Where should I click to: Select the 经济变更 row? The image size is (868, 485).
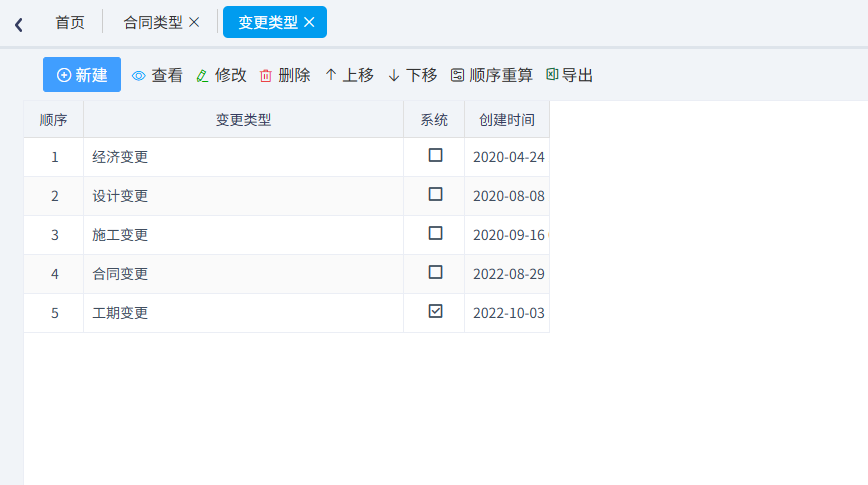point(287,157)
